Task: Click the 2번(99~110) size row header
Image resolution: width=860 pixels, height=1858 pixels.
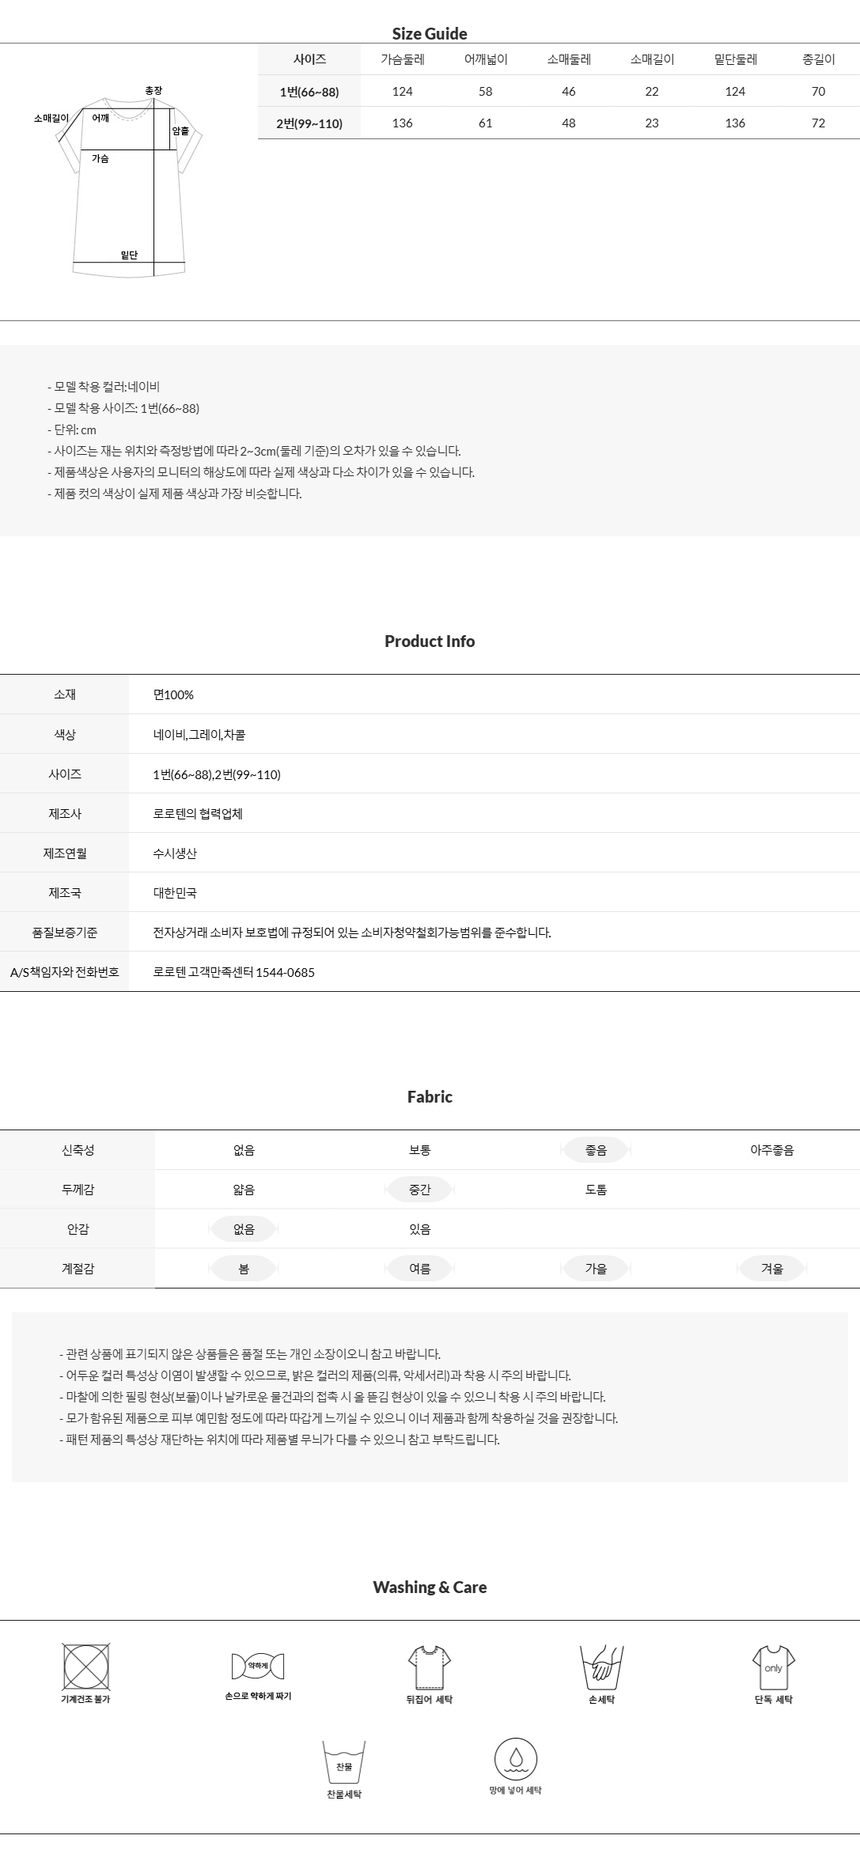Action: click(309, 124)
